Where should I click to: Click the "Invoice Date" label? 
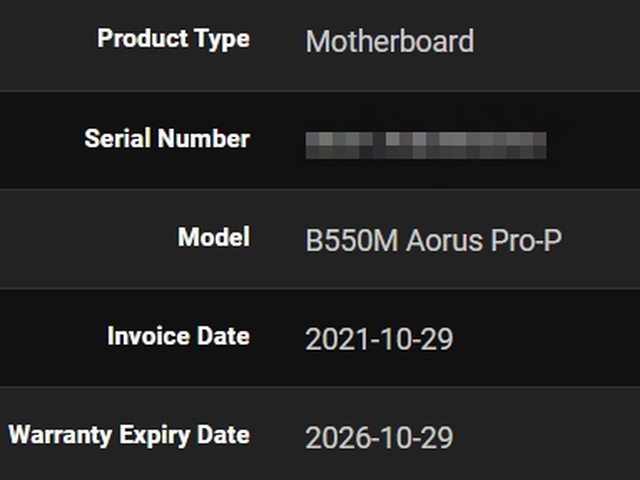tap(179, 336)
